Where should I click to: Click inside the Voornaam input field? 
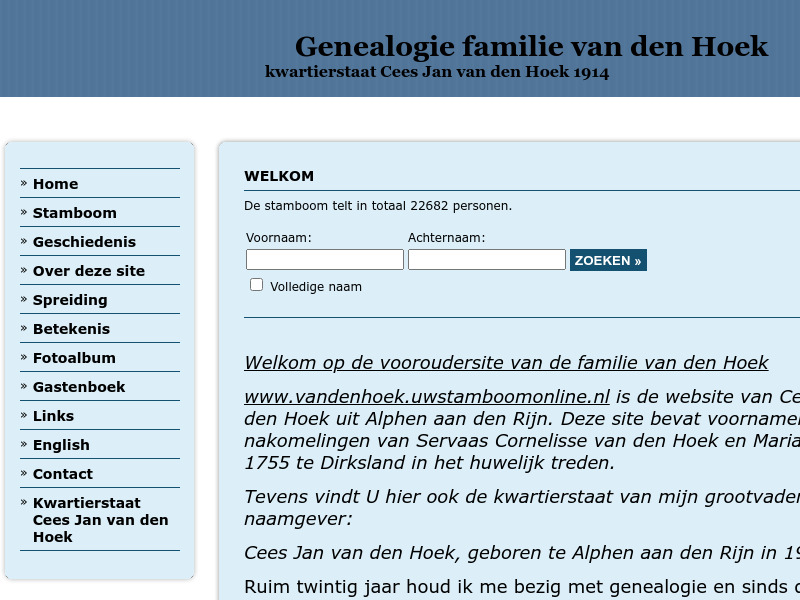tap(324, 259)
